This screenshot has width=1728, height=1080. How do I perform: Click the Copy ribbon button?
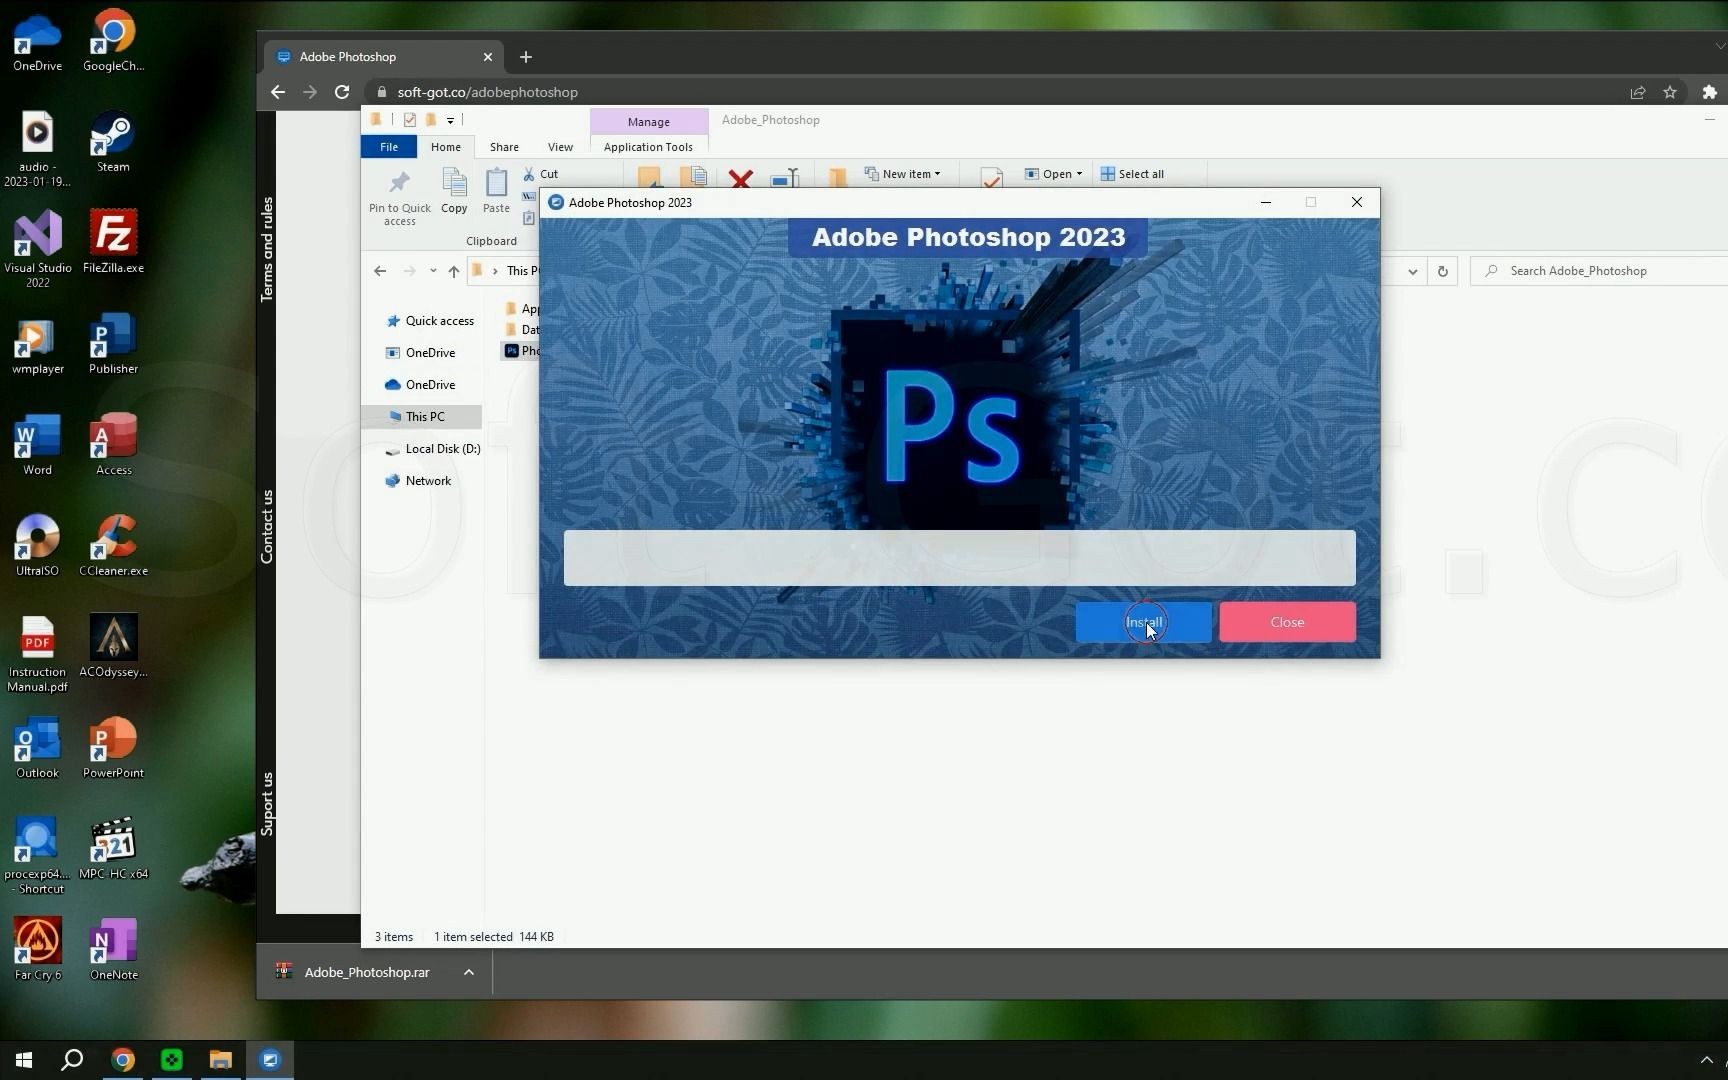click(454, 191)
